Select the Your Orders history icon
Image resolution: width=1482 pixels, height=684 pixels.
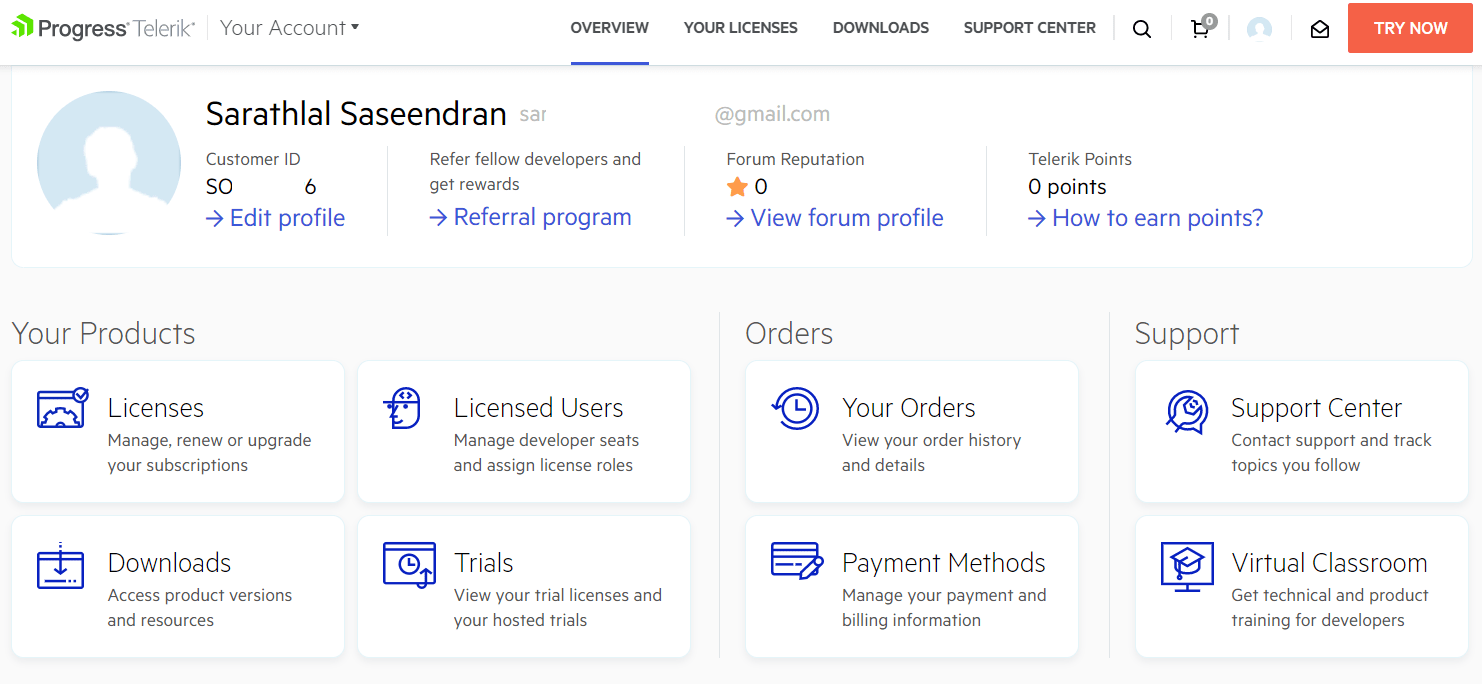795,409
